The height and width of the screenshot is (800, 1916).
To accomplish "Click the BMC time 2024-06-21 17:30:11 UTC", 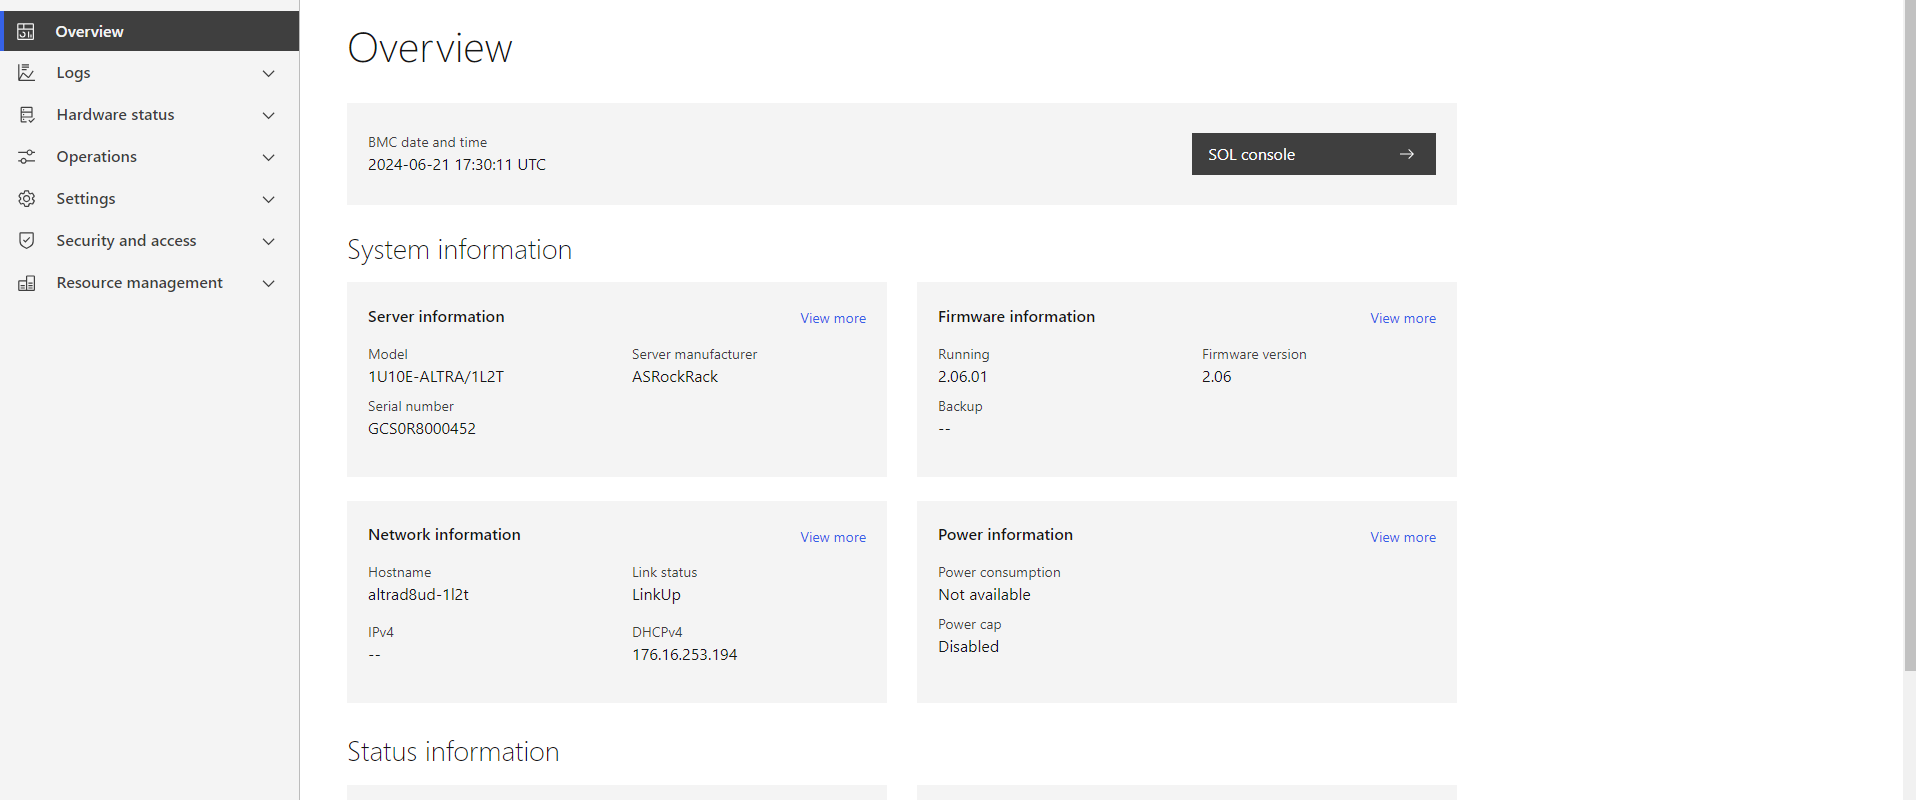I will 457,165.
